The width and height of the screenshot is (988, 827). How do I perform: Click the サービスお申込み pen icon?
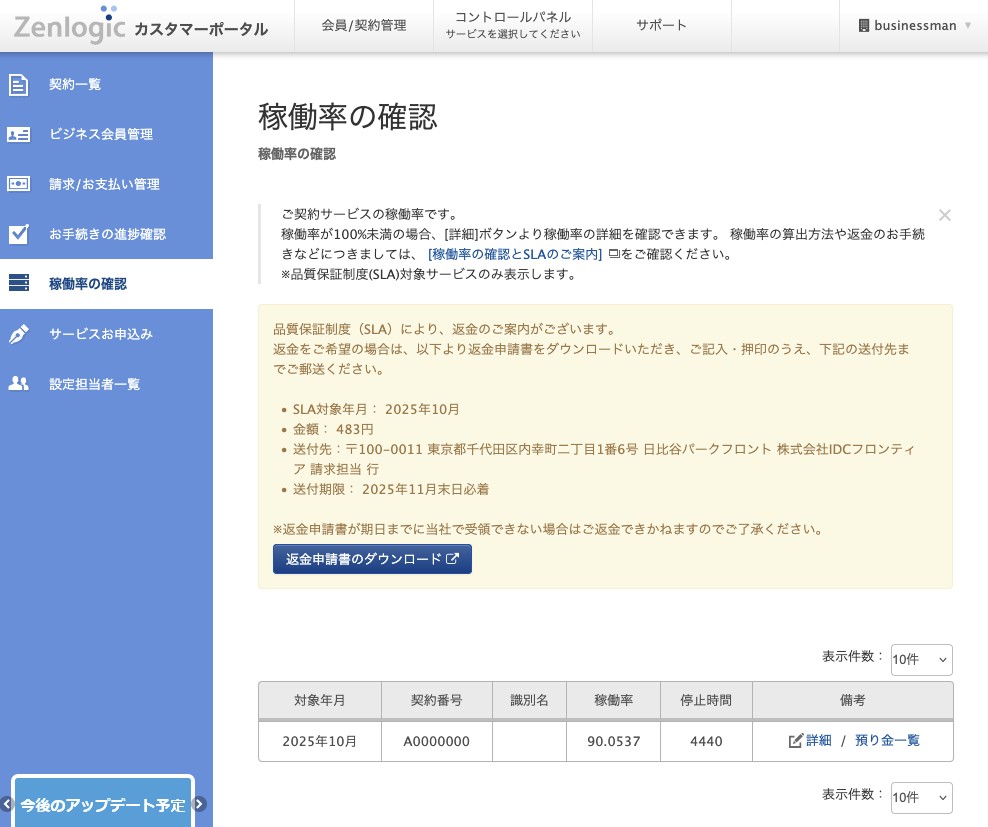tap(19, 334)
